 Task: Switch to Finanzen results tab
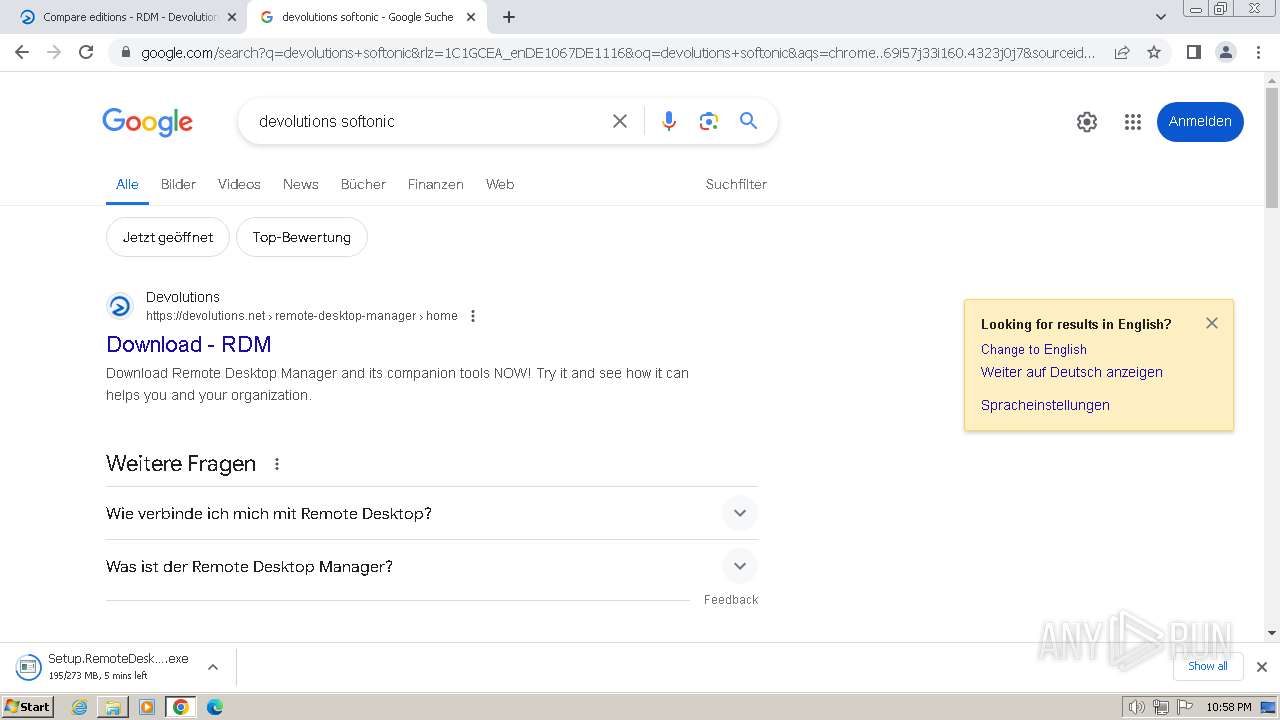pos(435,184)
